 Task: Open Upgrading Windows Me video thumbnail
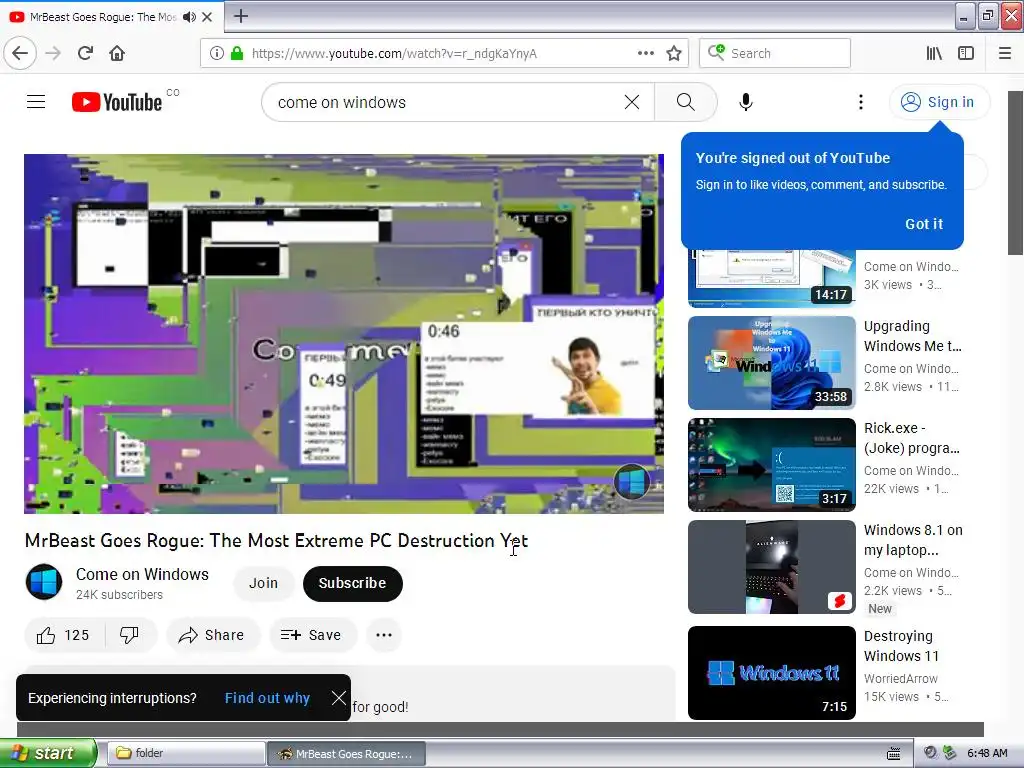771,362
